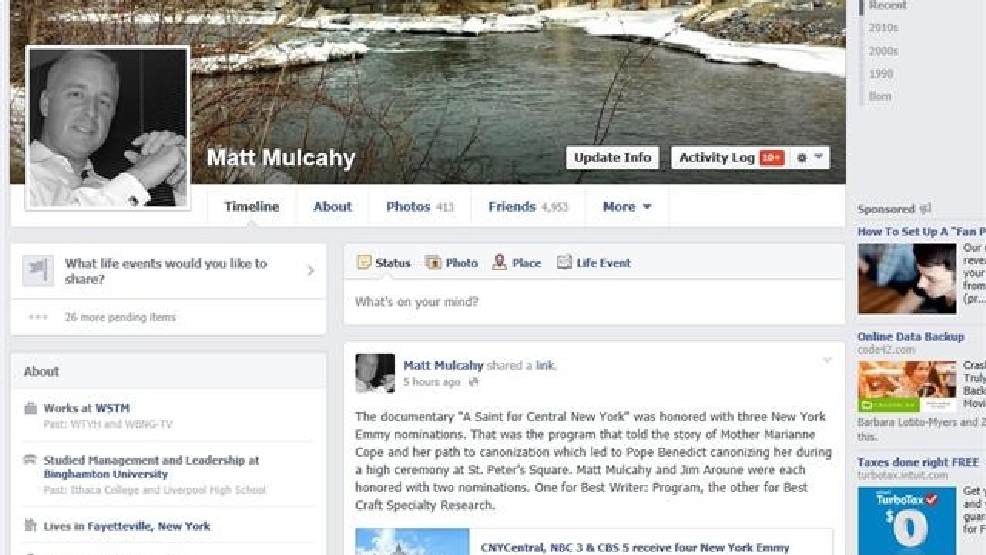Image resolution: width=986 pixels, height=555 pixels.
Task: Click the Update Info button
Action: click(x=612, y=157)
